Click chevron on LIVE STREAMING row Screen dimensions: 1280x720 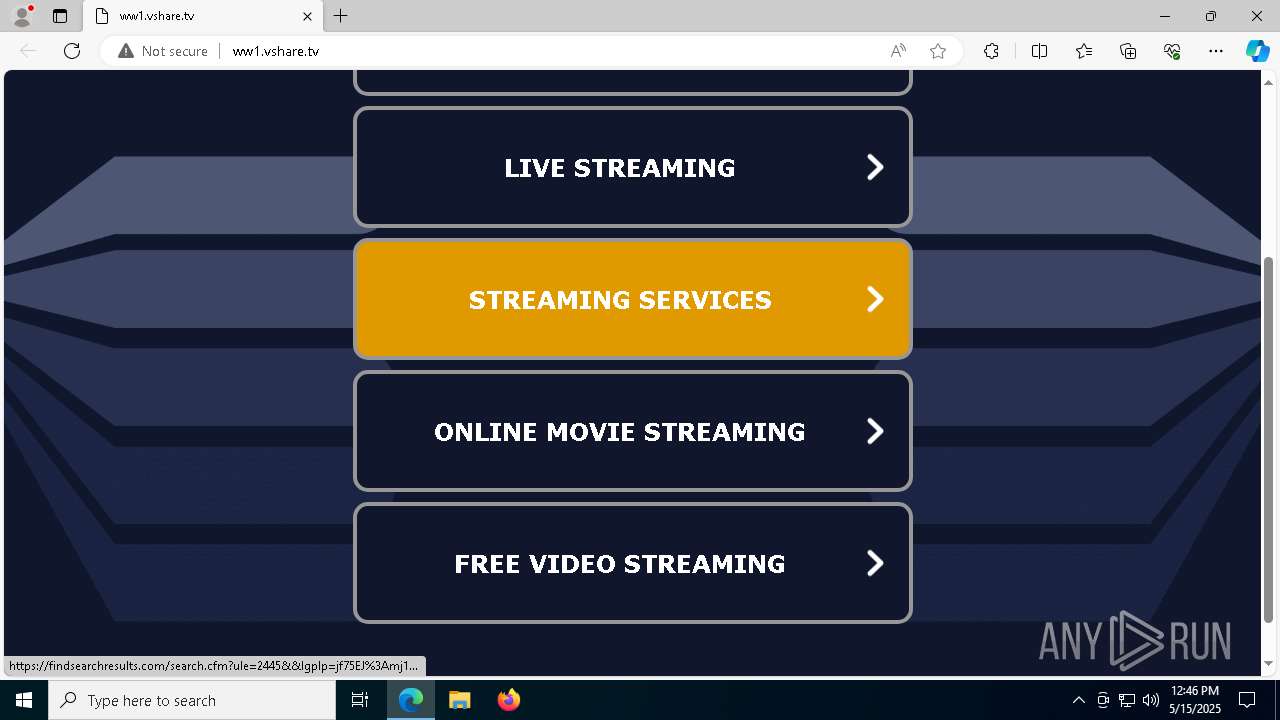click(x=875, y=167)
